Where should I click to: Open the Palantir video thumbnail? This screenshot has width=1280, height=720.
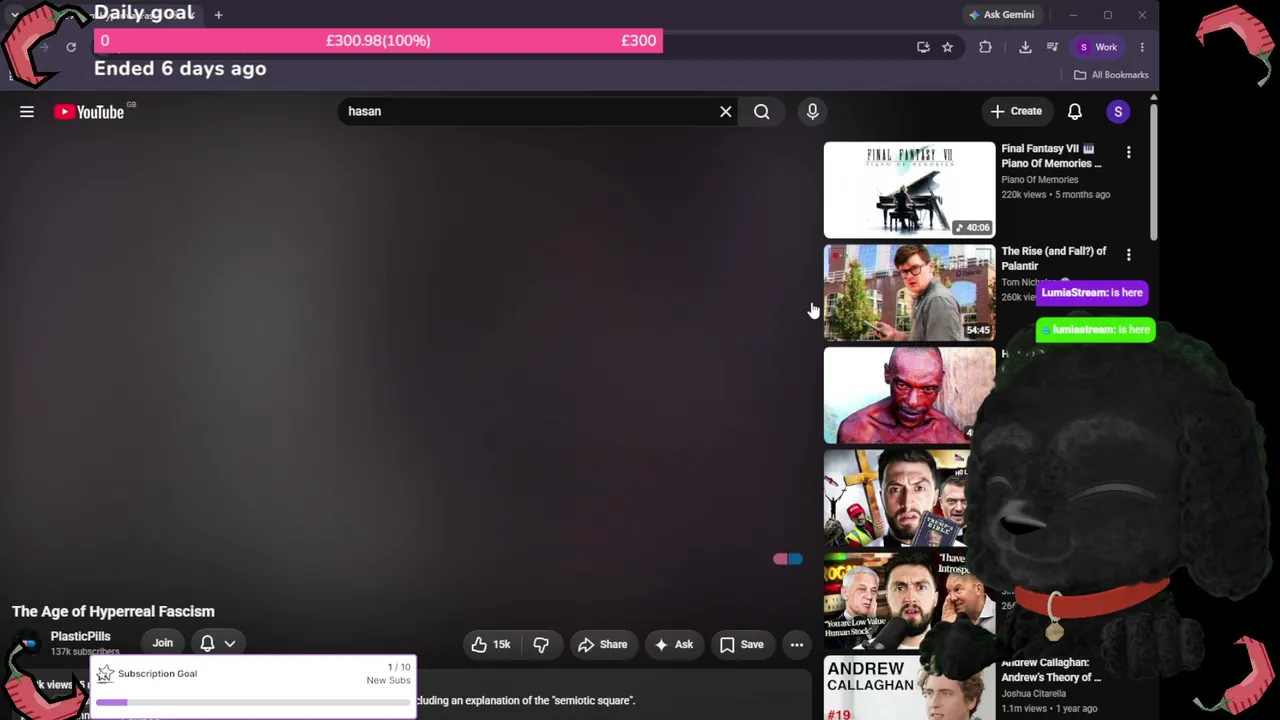[x=909, y=293]
